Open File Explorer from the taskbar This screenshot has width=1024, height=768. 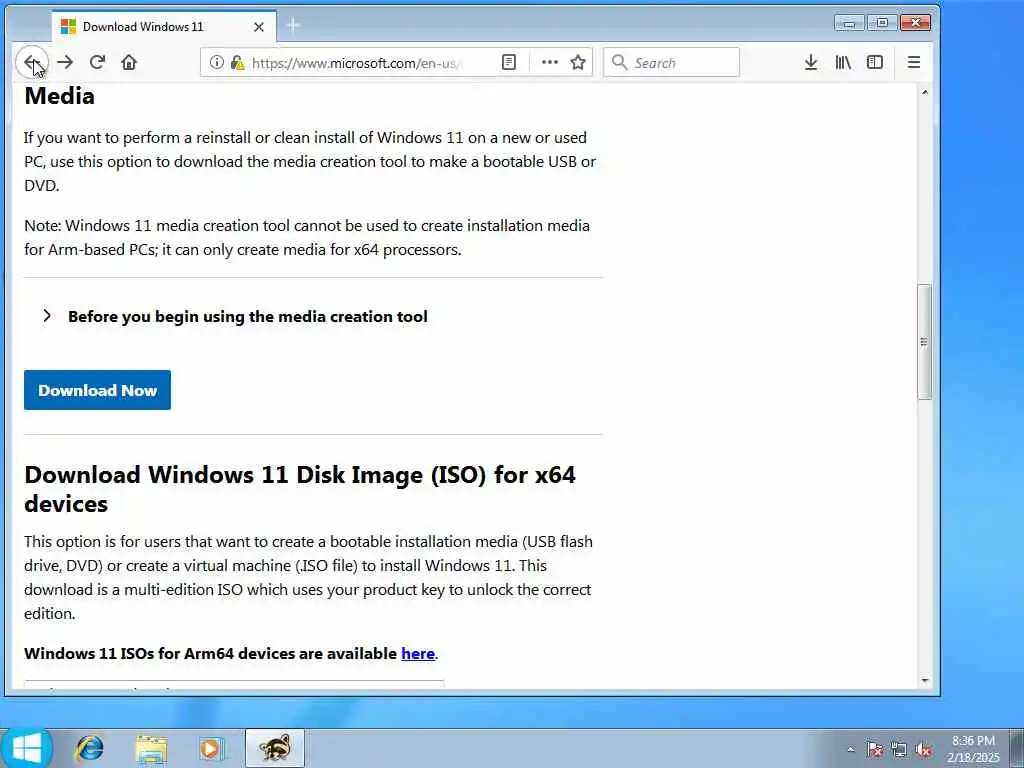[x=152, y=748]
